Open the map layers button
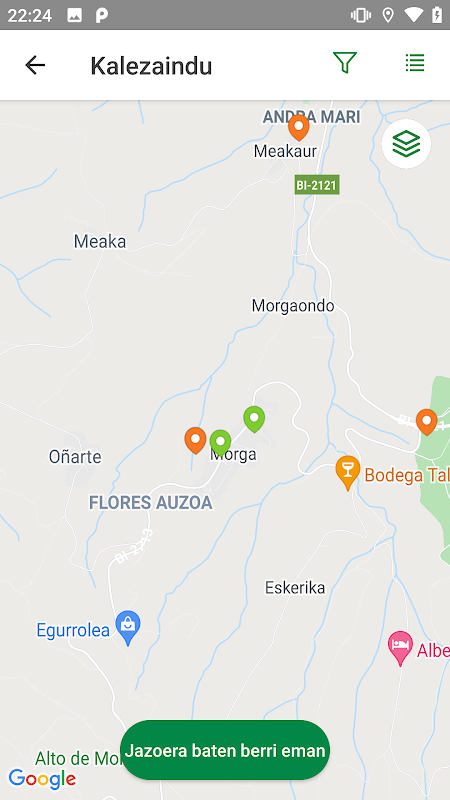Image resolution: width=450 pixels, height=800 pixels. 406,144
